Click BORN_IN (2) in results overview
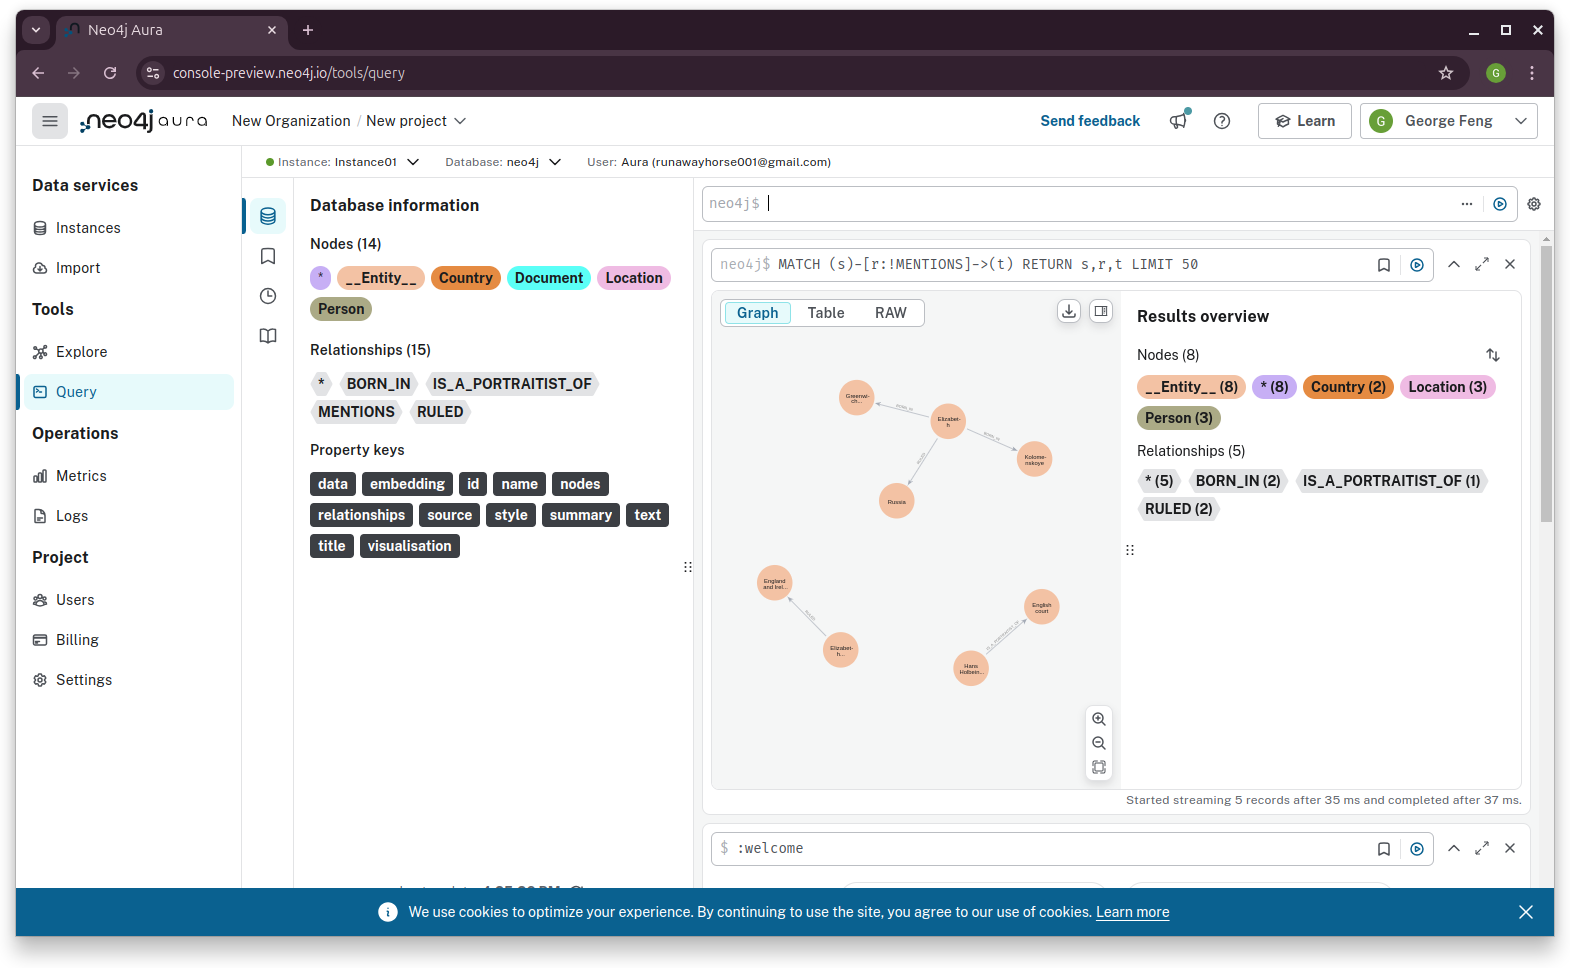This screenshot has height=968, width=1570. [1238, 481]
